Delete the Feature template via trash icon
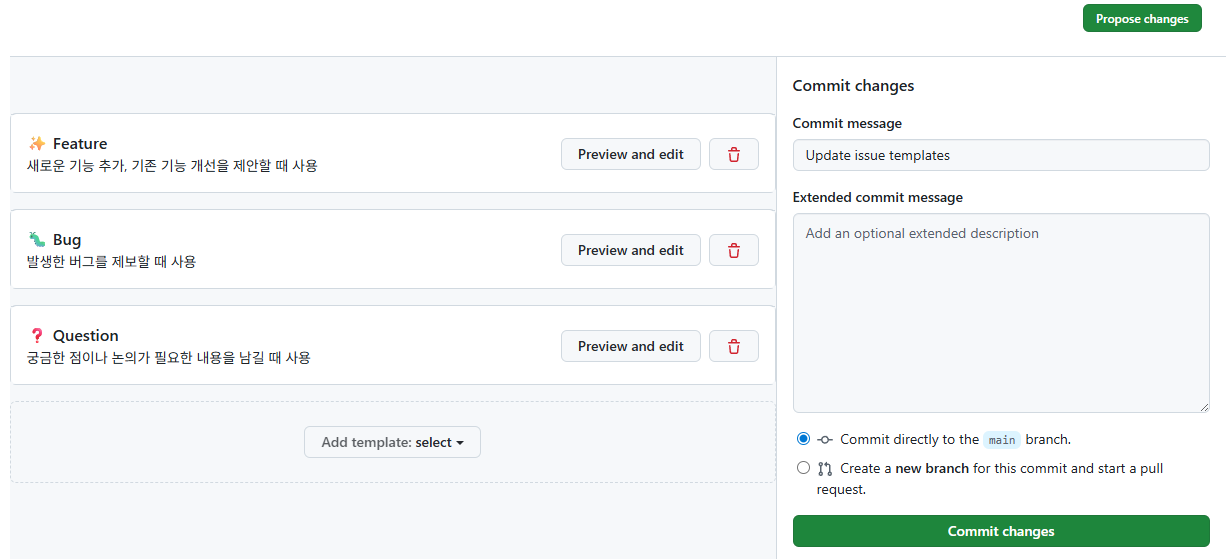Screen dimensions: 1226x559 pyautogui.click(x=734, y=154)
